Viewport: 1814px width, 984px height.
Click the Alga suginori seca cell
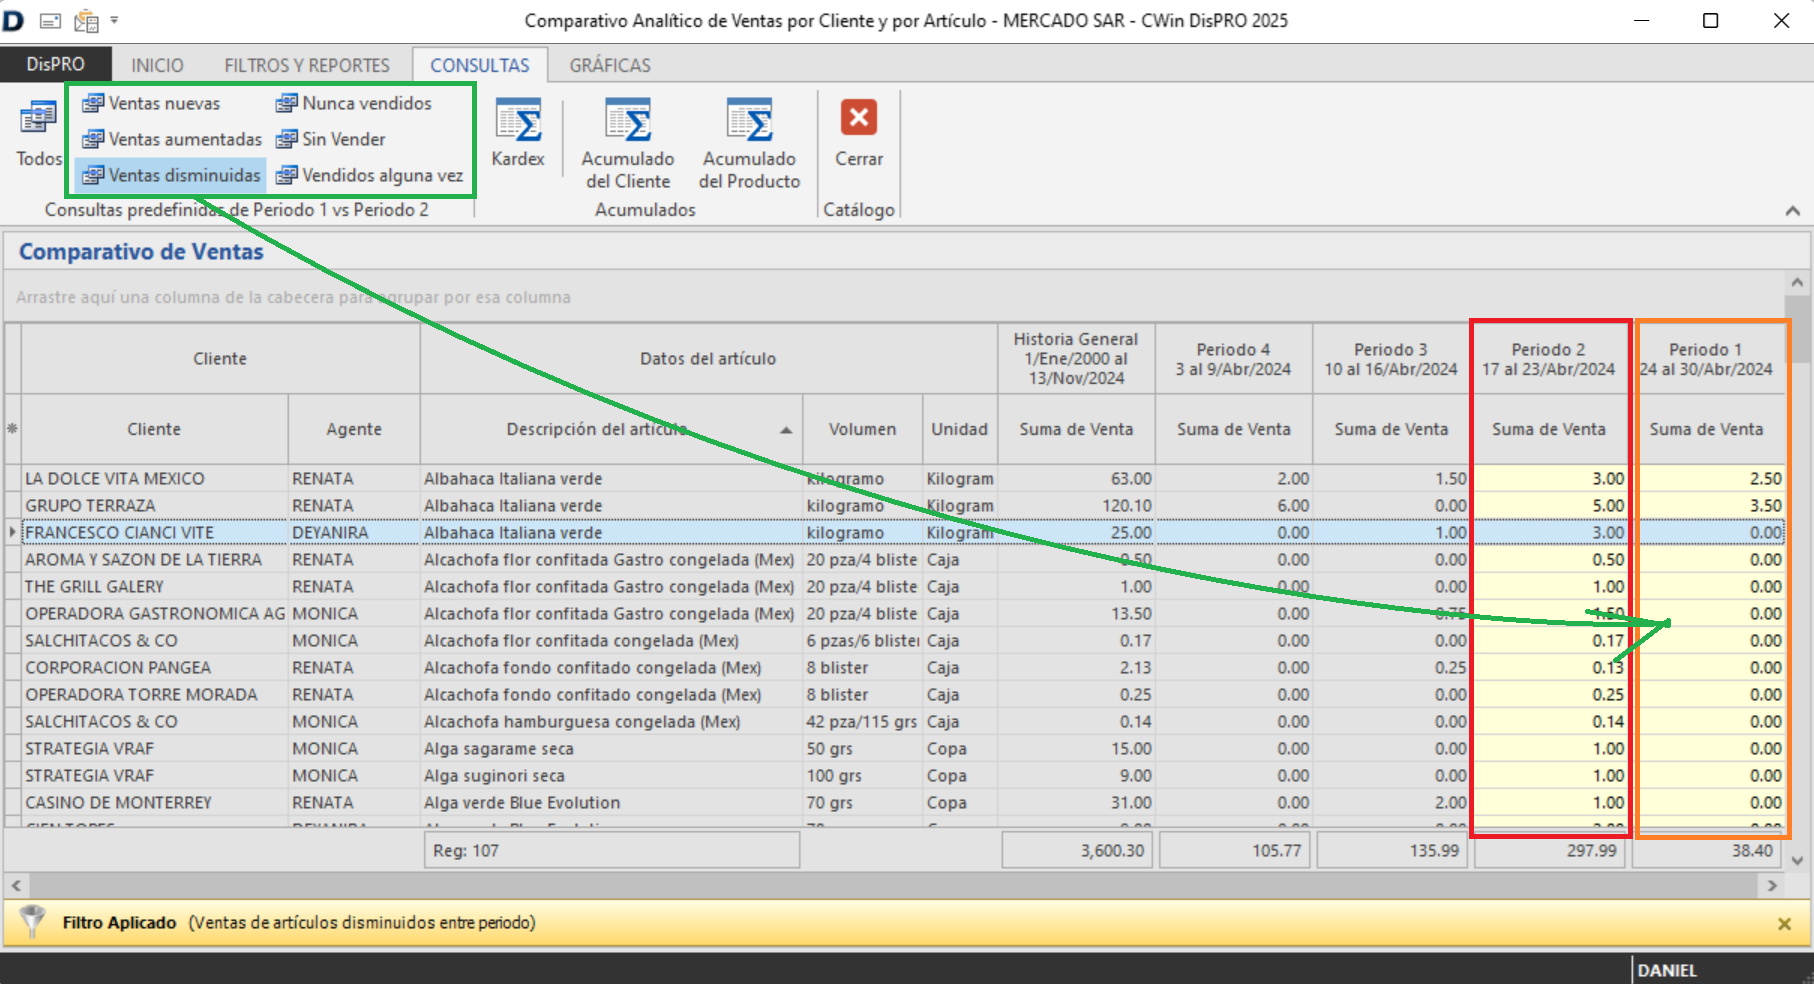(x=611, y=776)
